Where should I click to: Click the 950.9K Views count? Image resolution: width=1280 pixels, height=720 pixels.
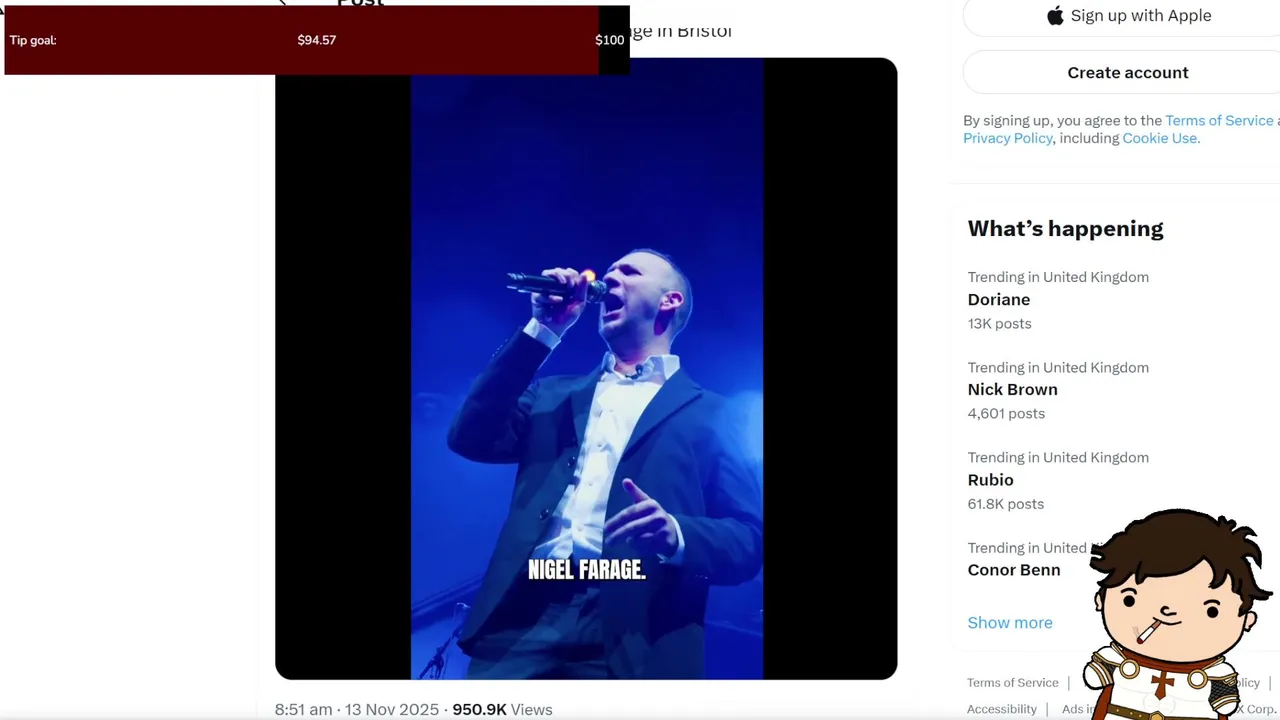[x=502, y=709]
